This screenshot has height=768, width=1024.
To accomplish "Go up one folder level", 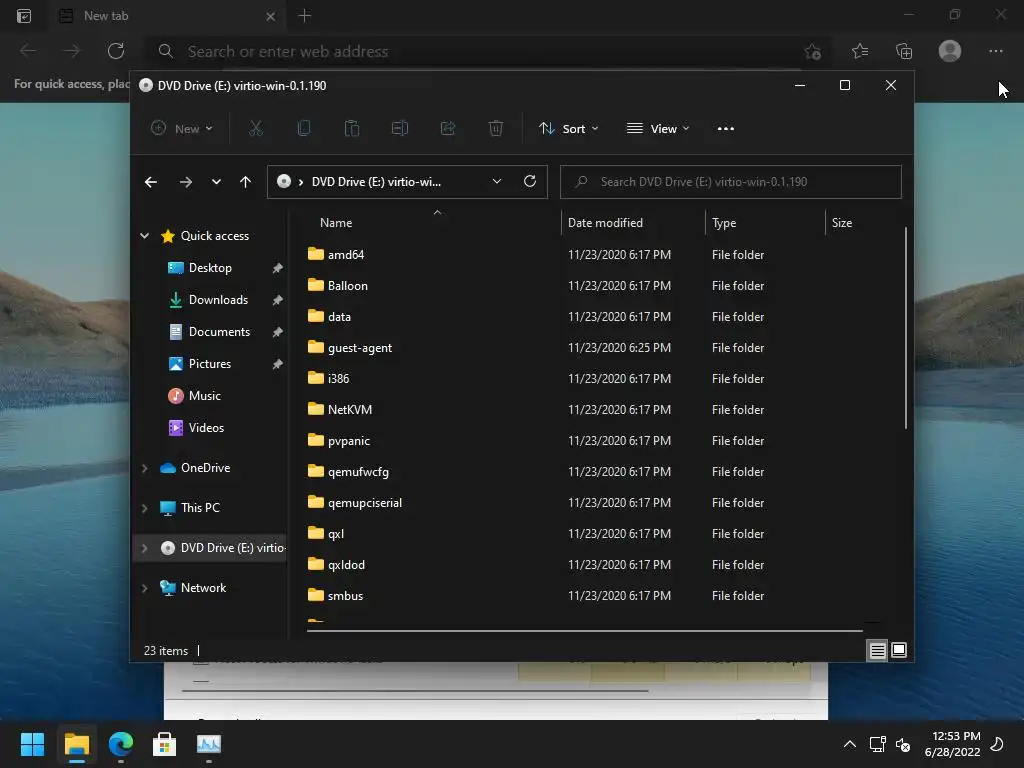I will tap(245, 182).
